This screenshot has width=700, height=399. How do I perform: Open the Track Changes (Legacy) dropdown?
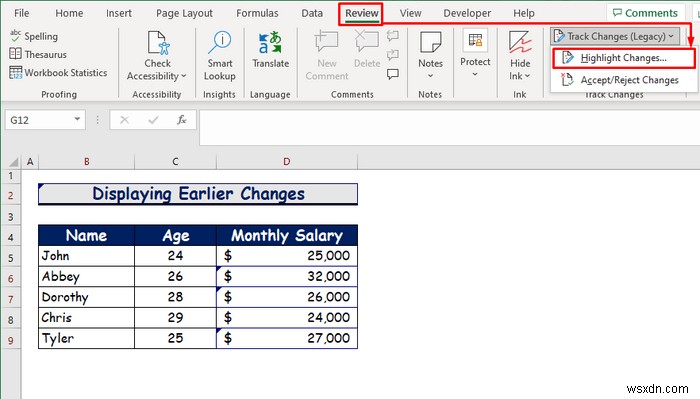point(615,36)
